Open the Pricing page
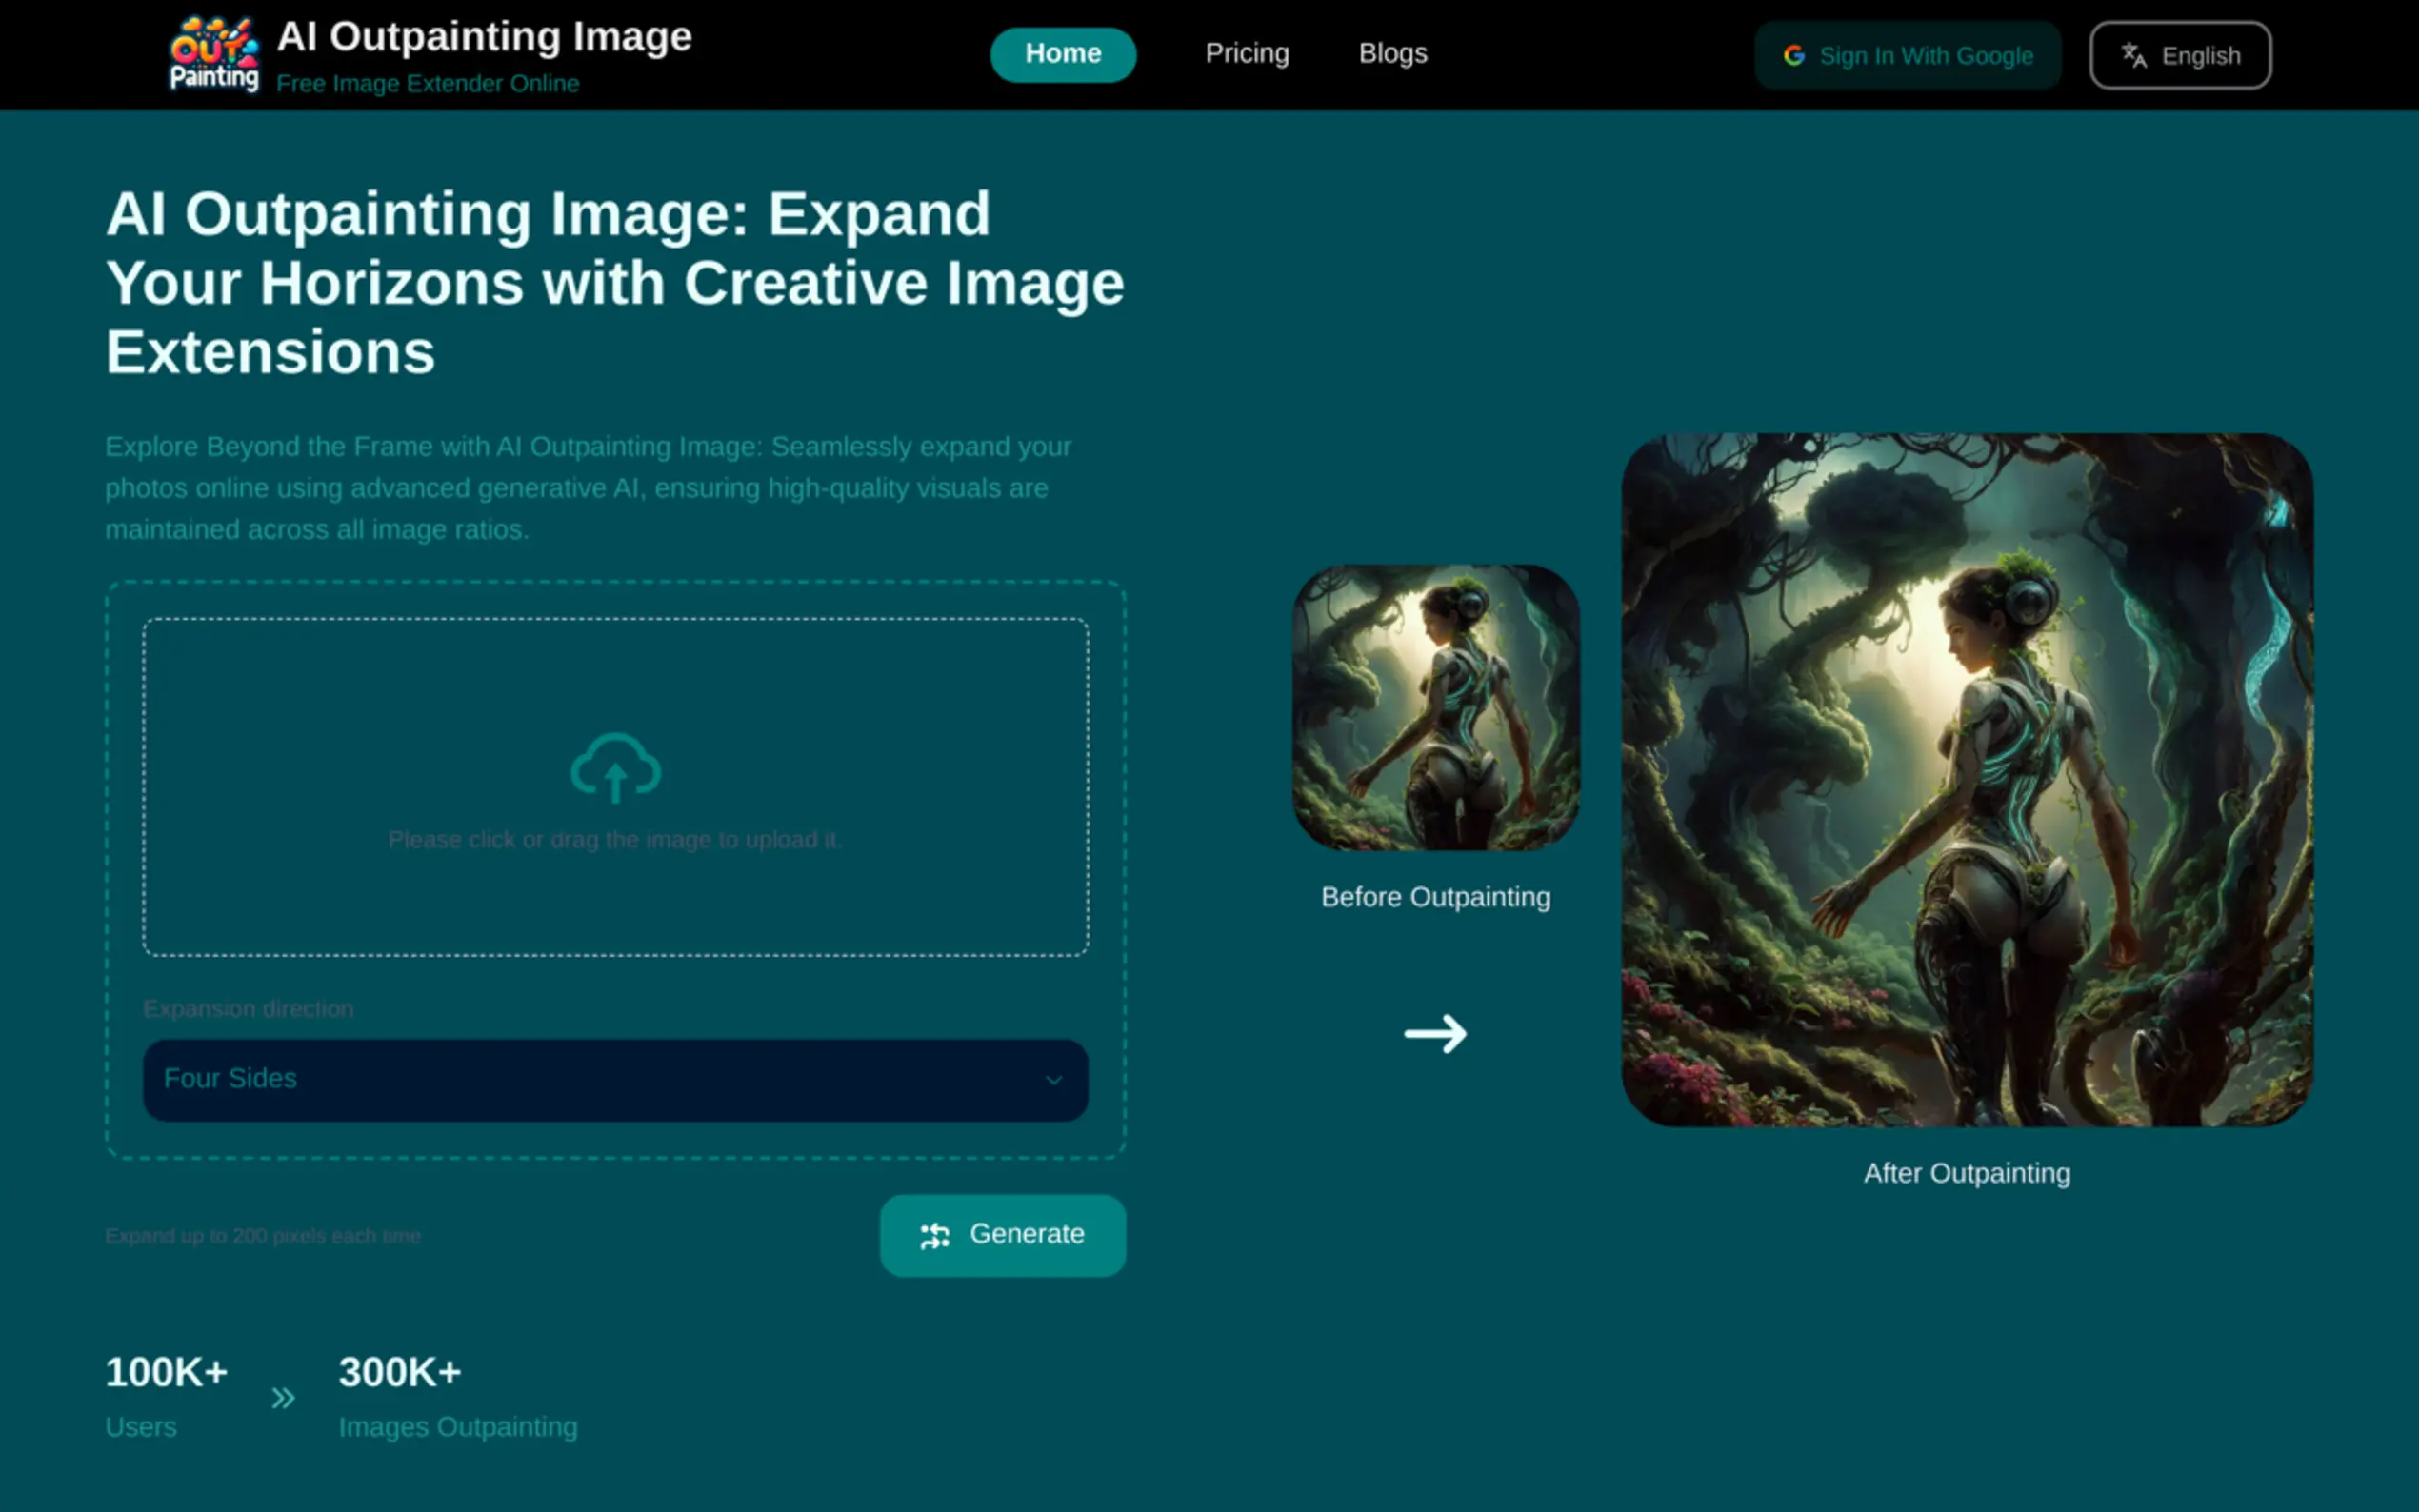This screenshot has width=2419, height=1512. point(1246,54)
